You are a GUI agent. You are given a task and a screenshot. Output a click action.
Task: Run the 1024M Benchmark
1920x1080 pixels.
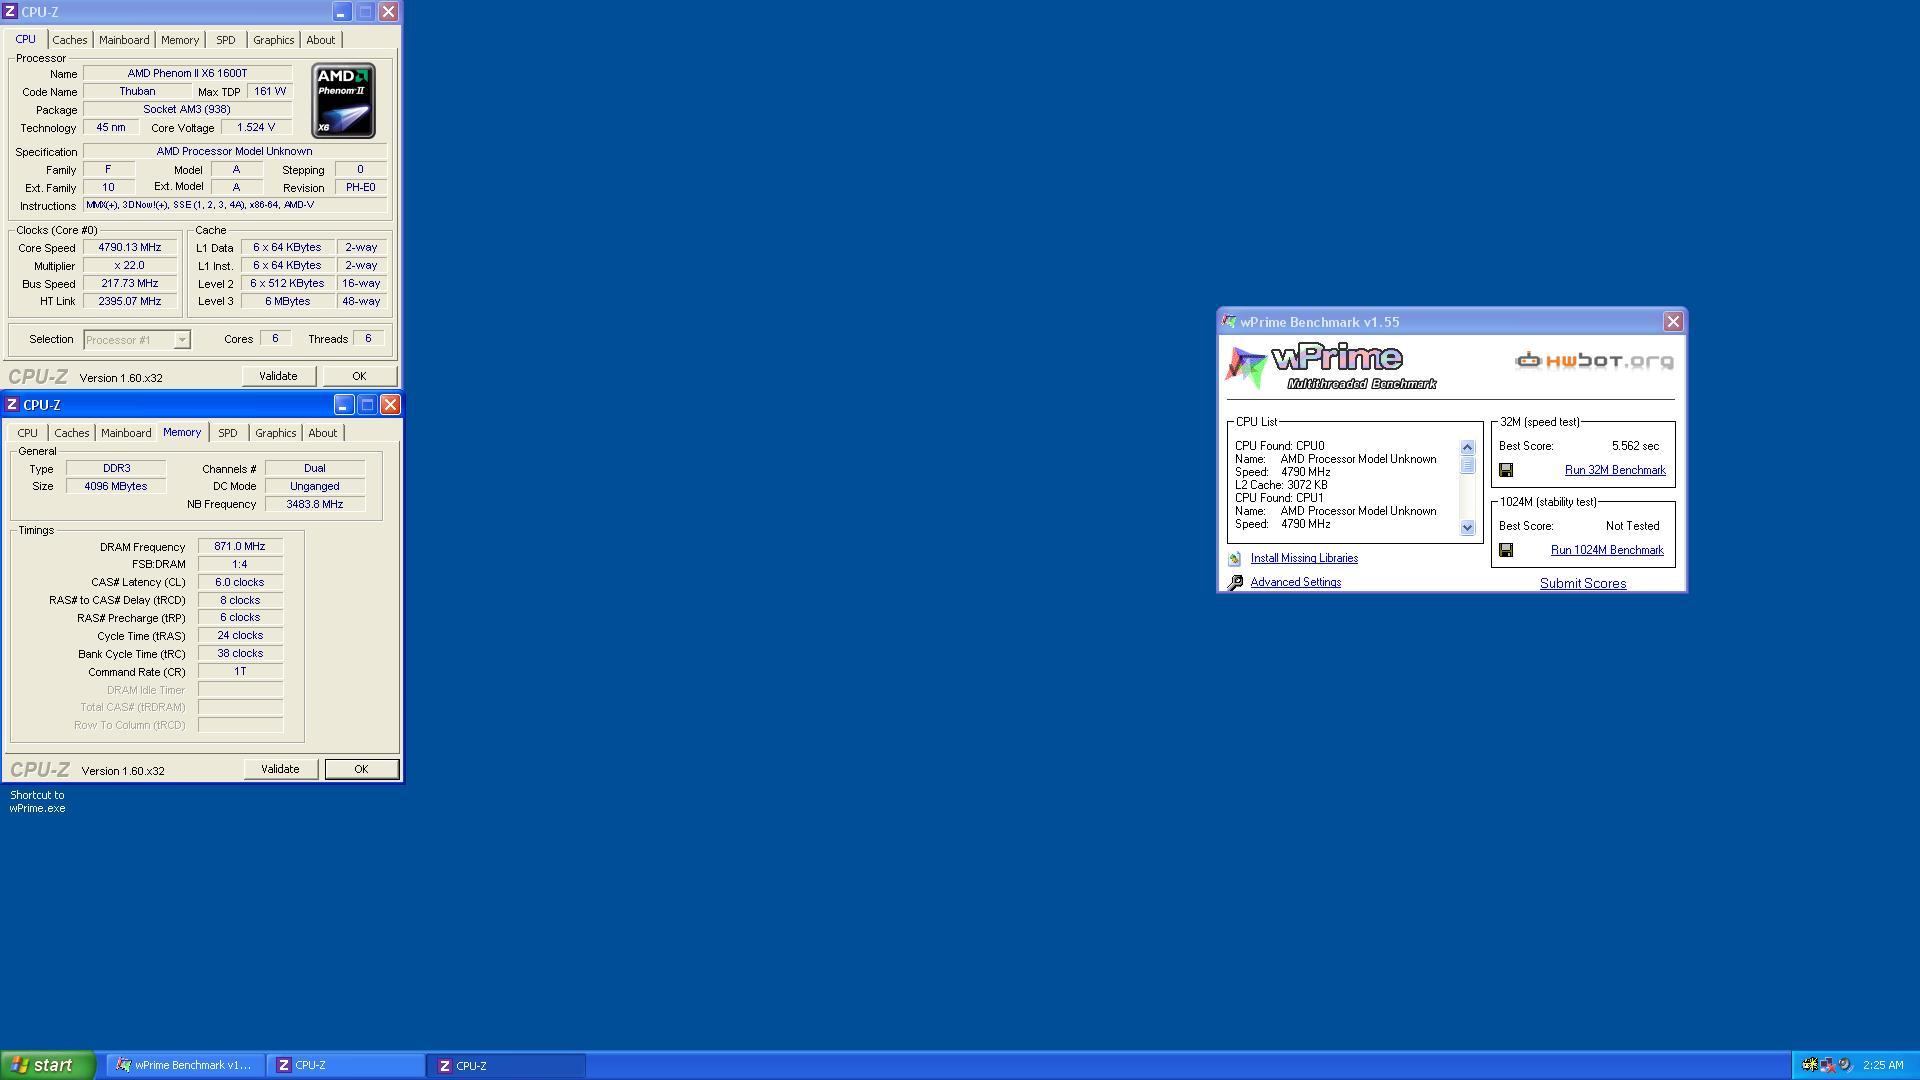coord(1607,550)
